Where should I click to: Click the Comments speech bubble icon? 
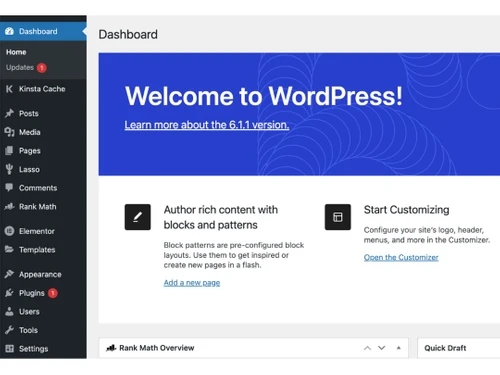click(9, 188)
